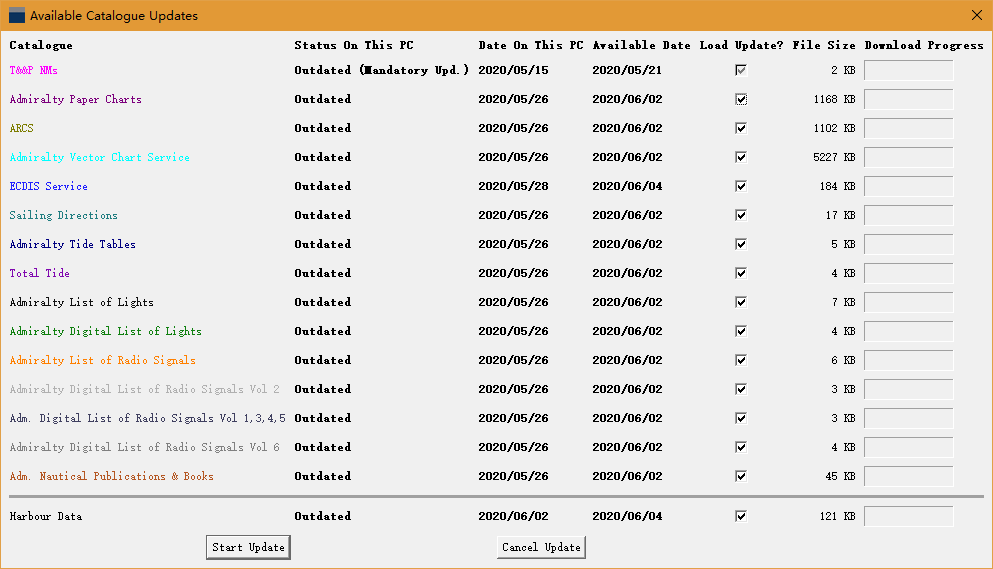Click Admiralty List of Radio Signals label
The height and width of the screenshot is (569, 993).
(103, 360)
